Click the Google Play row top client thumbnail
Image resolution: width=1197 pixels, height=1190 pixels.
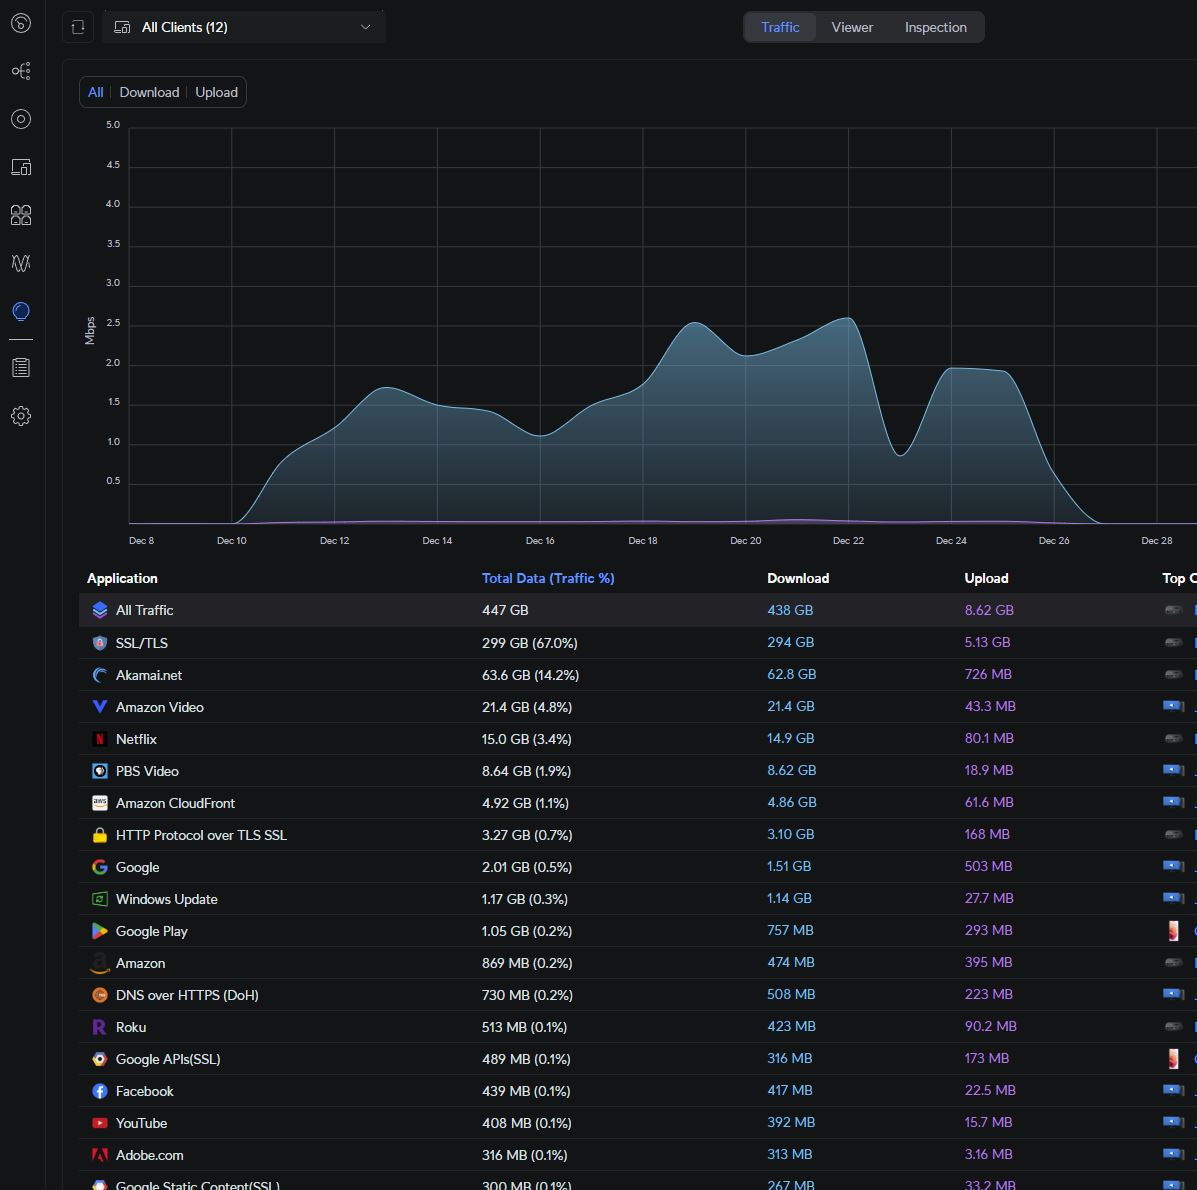tap(1173, 930)
